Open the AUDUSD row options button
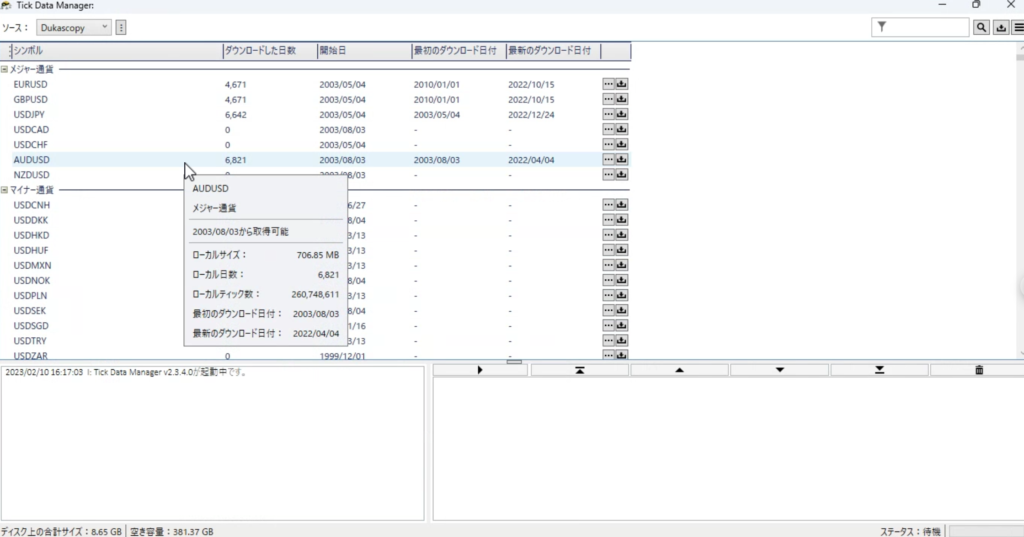 tap(609, 159)
